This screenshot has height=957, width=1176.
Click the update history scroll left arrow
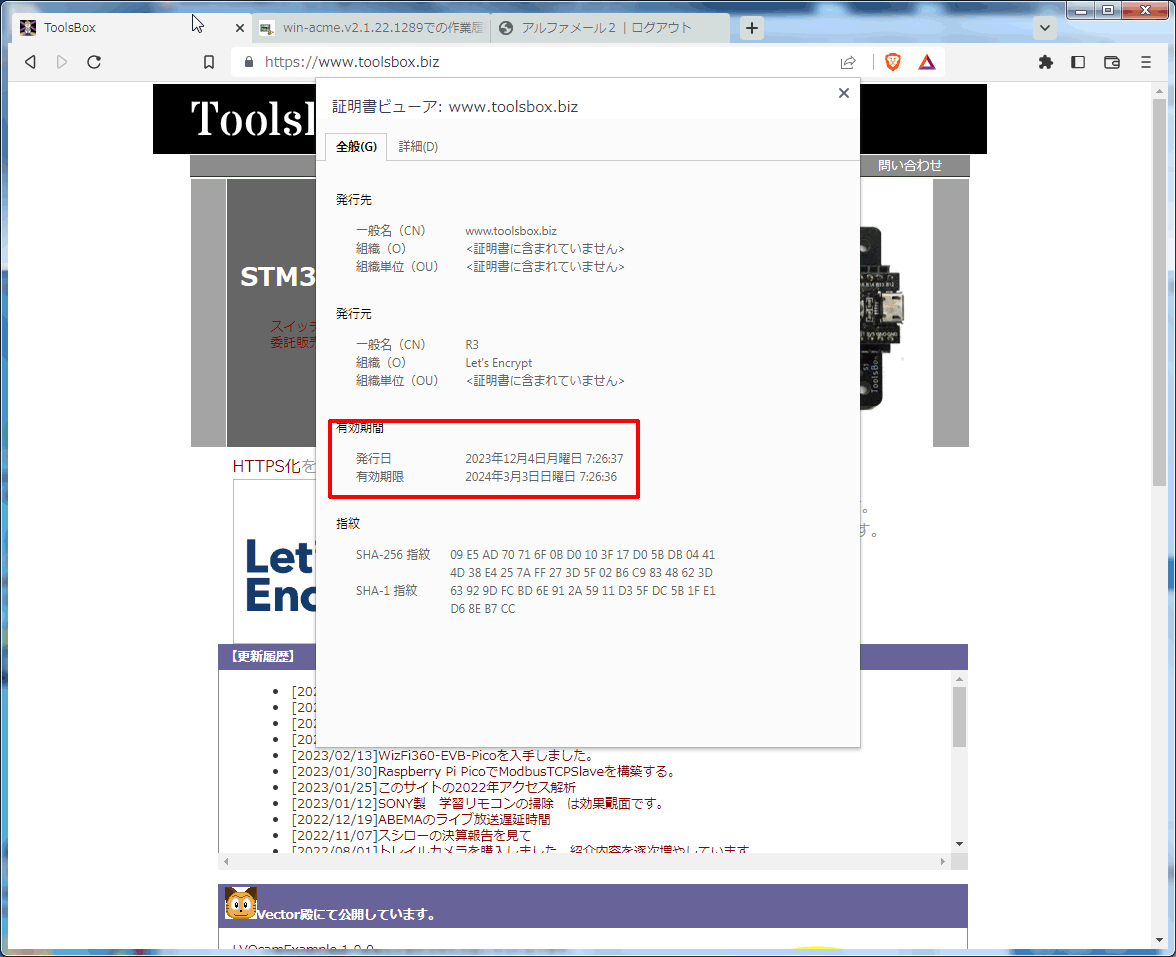tap(226, 861)
